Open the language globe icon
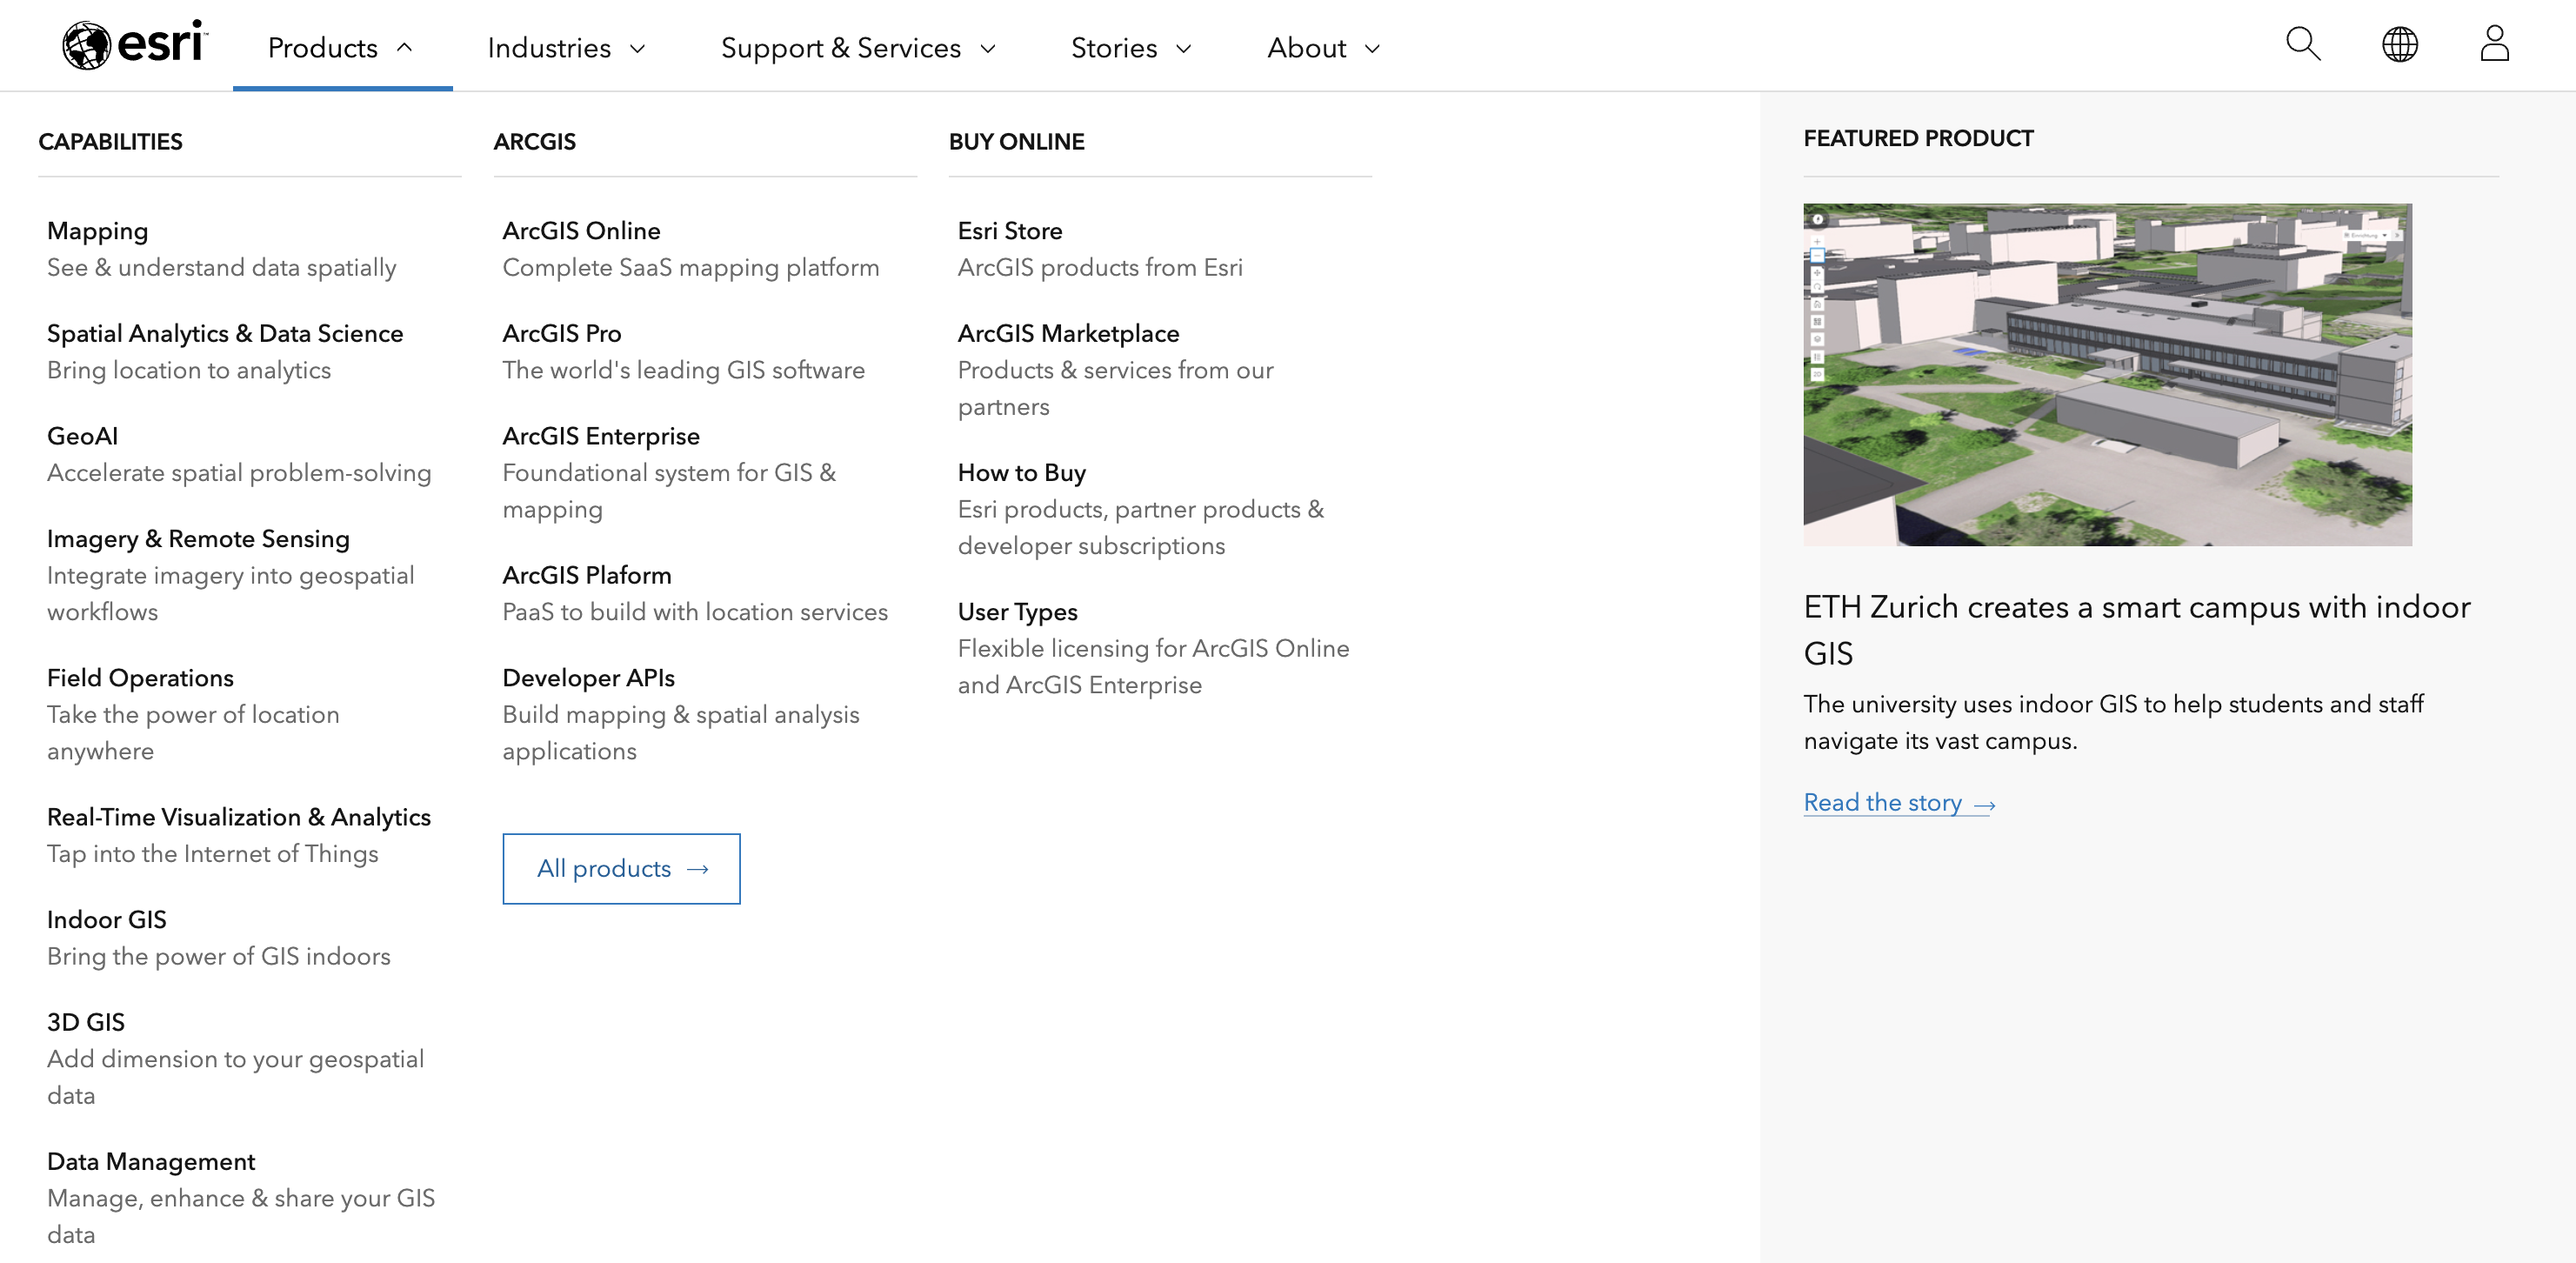The width and height of the screenshot is (2576, 1263). [2401, 45]
